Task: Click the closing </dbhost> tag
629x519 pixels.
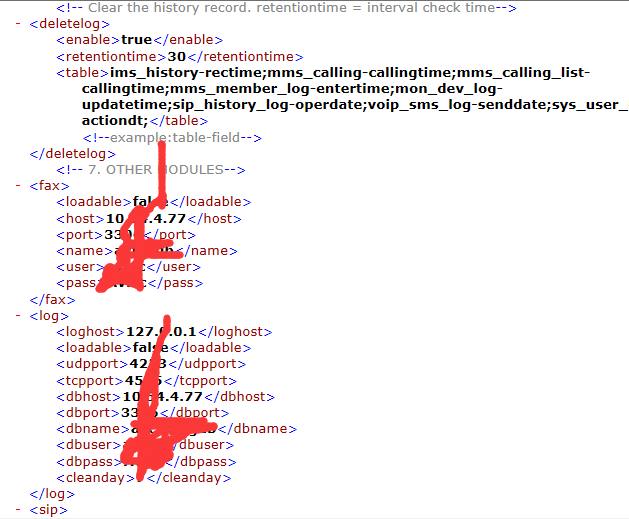Action: [x=239, y=397]
